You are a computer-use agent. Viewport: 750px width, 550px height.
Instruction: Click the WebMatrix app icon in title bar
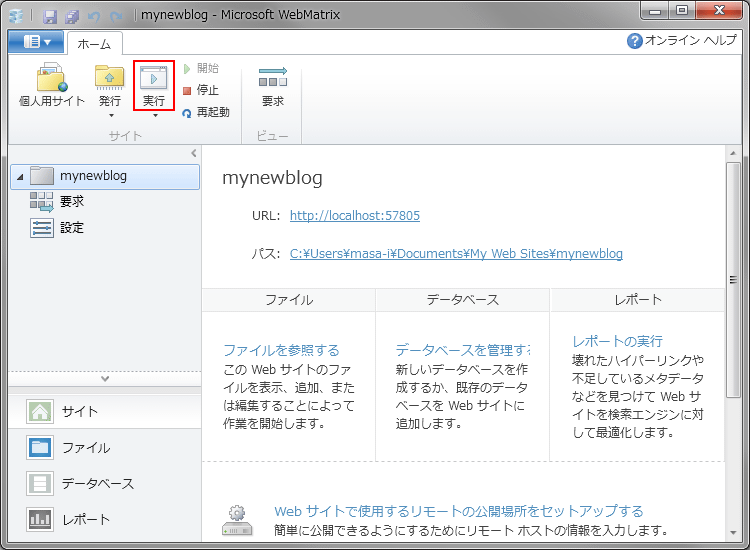pos(16,16)
